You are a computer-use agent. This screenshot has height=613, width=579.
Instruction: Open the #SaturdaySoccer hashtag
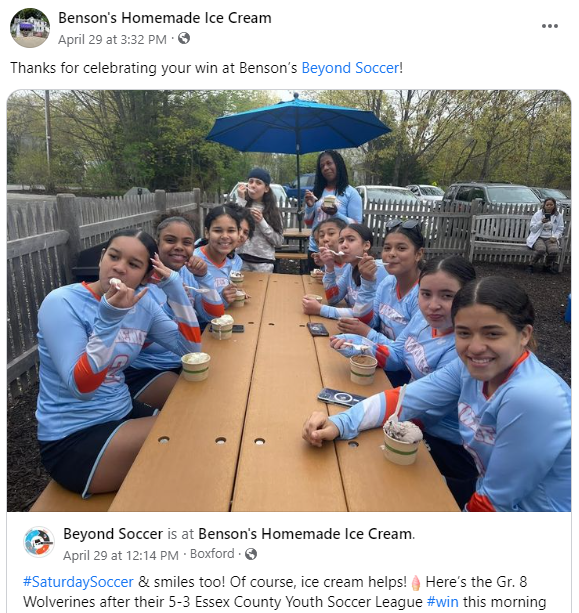click(x=78, y=582)
